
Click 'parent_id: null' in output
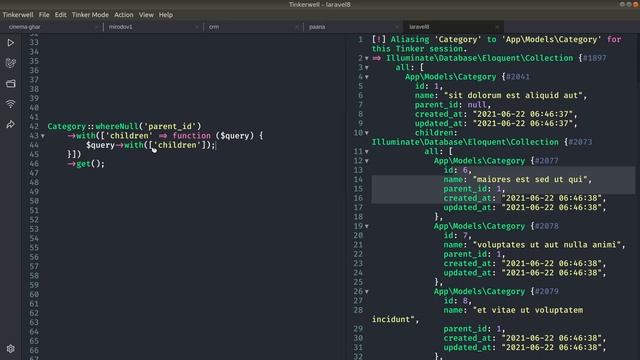pyautogui.click(x=452, y=105)
